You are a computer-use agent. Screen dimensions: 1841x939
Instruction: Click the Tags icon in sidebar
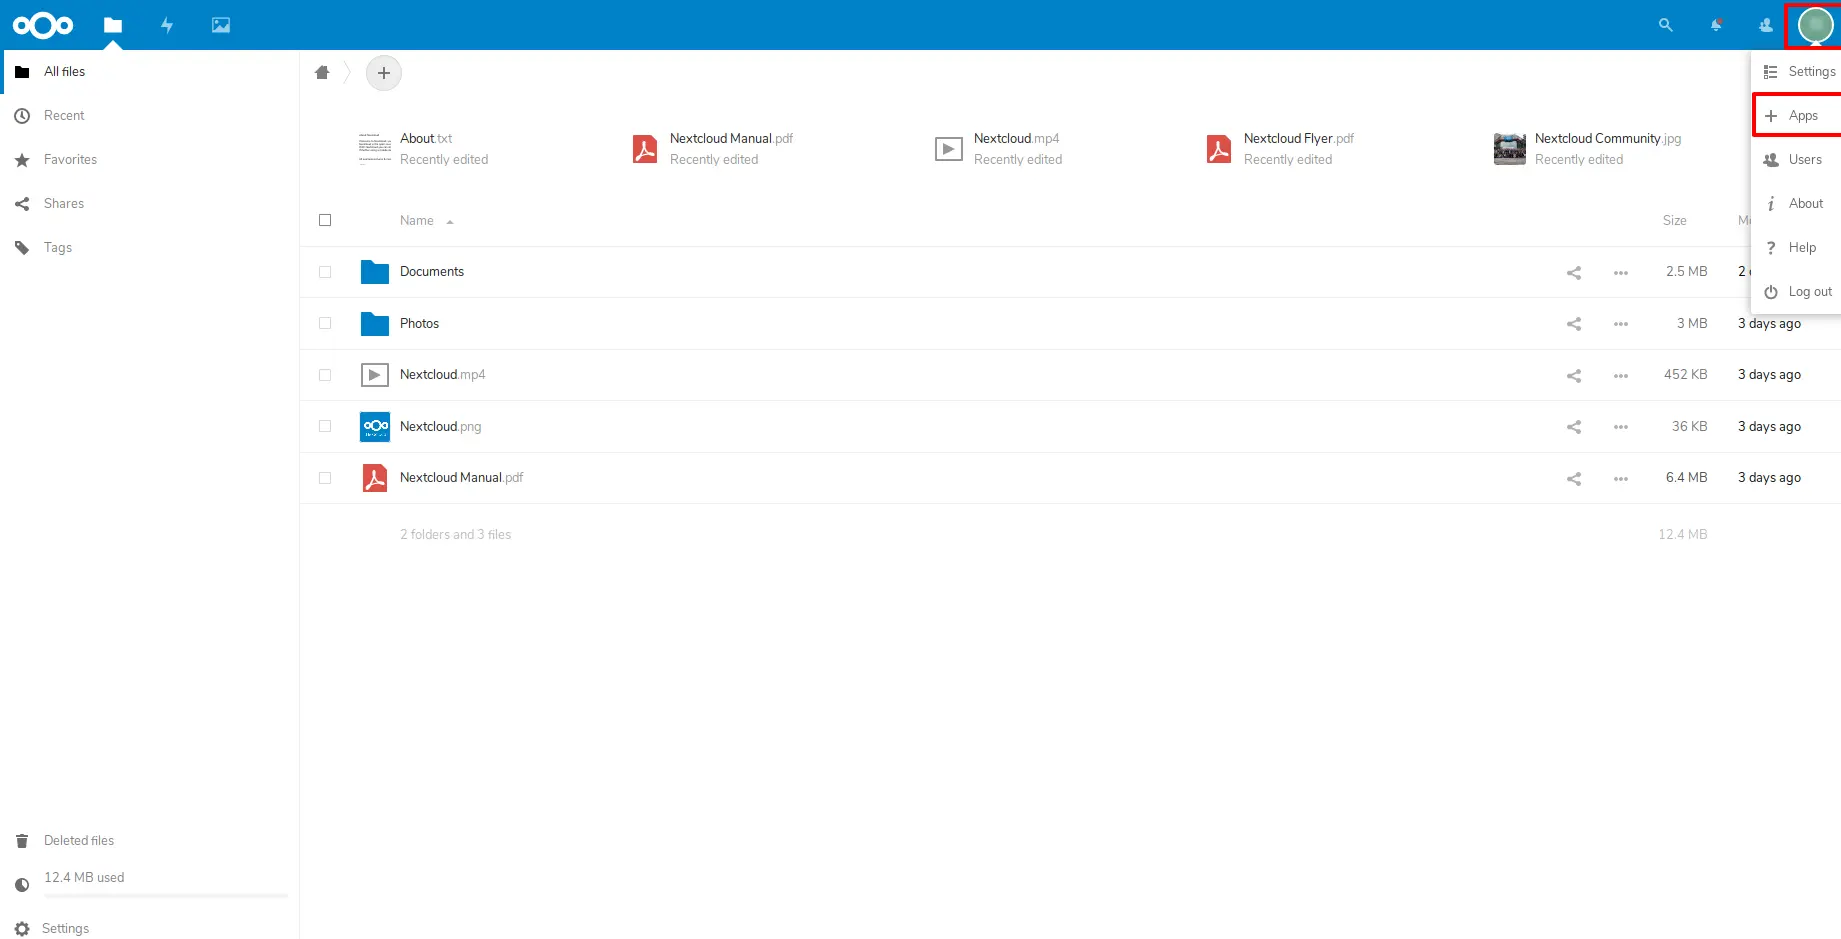[22, 248]
